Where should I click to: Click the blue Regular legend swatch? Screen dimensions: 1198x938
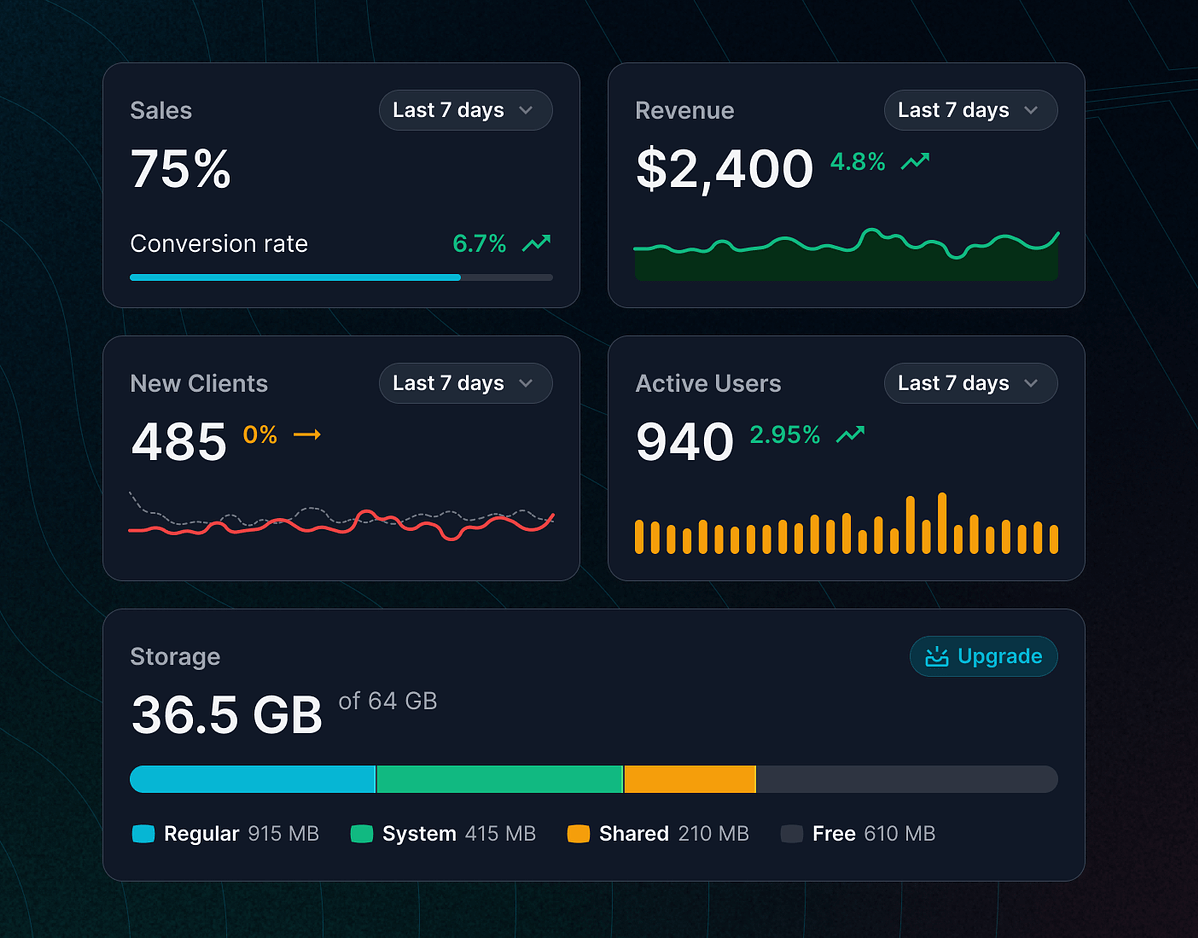tap(143, 834)
